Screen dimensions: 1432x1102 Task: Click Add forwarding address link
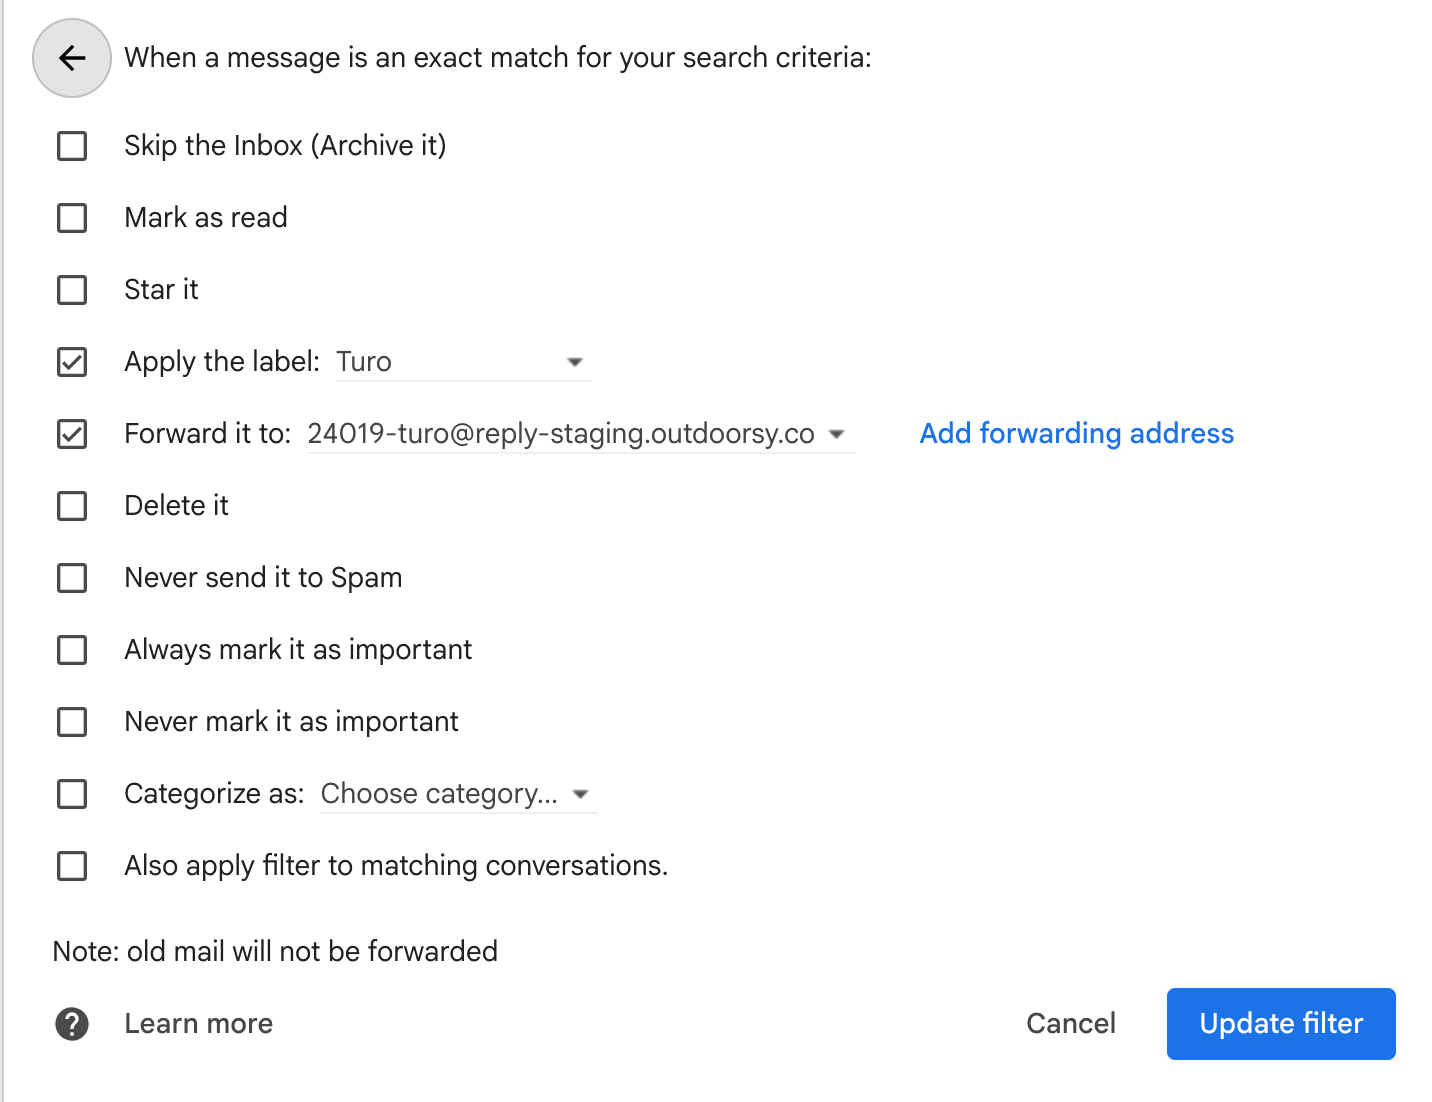[1076, 434]
